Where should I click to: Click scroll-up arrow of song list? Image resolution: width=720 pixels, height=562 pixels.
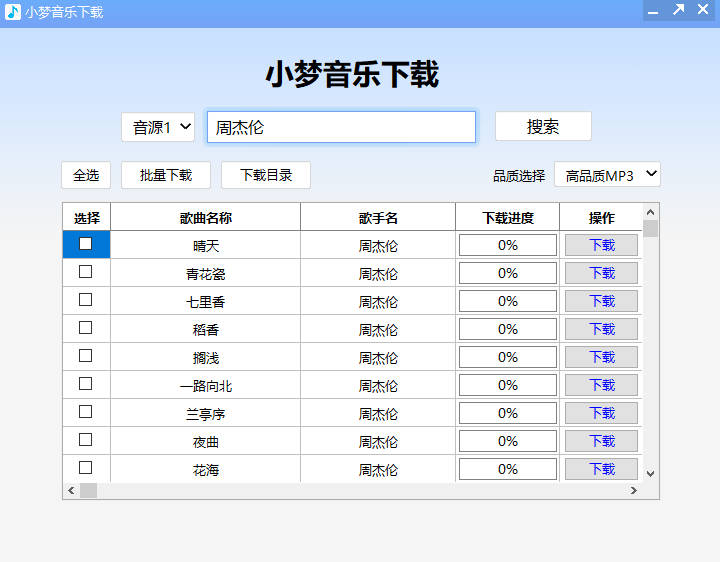[650, 212]
